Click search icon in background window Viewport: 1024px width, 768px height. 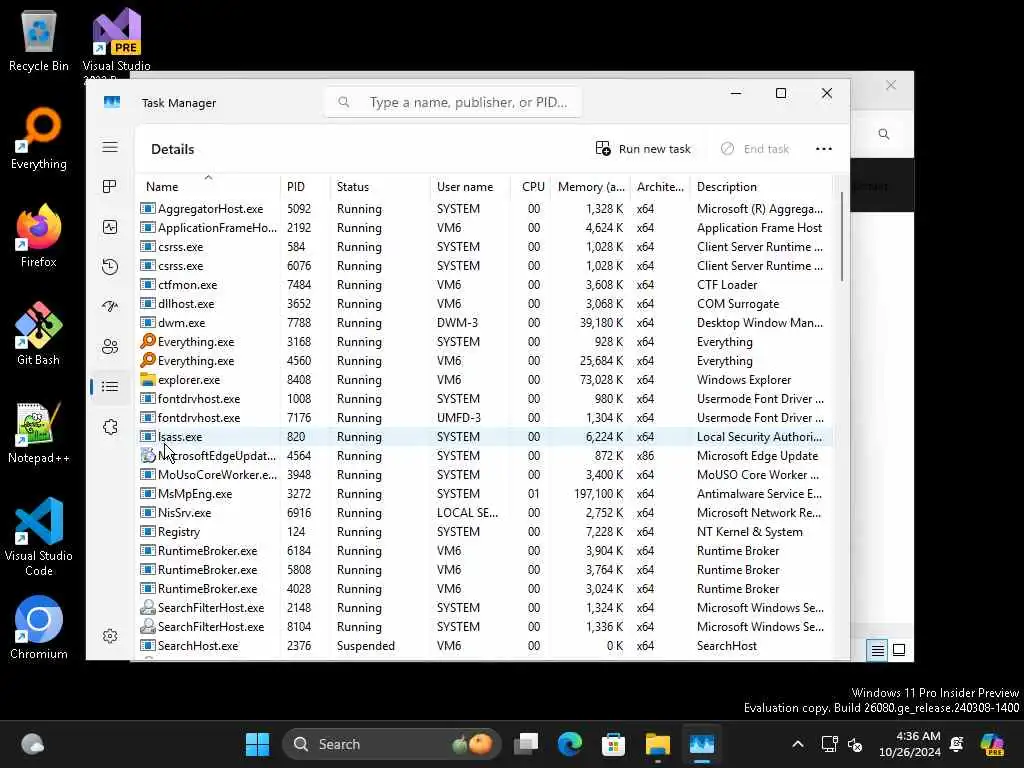(x=884, y=134)
